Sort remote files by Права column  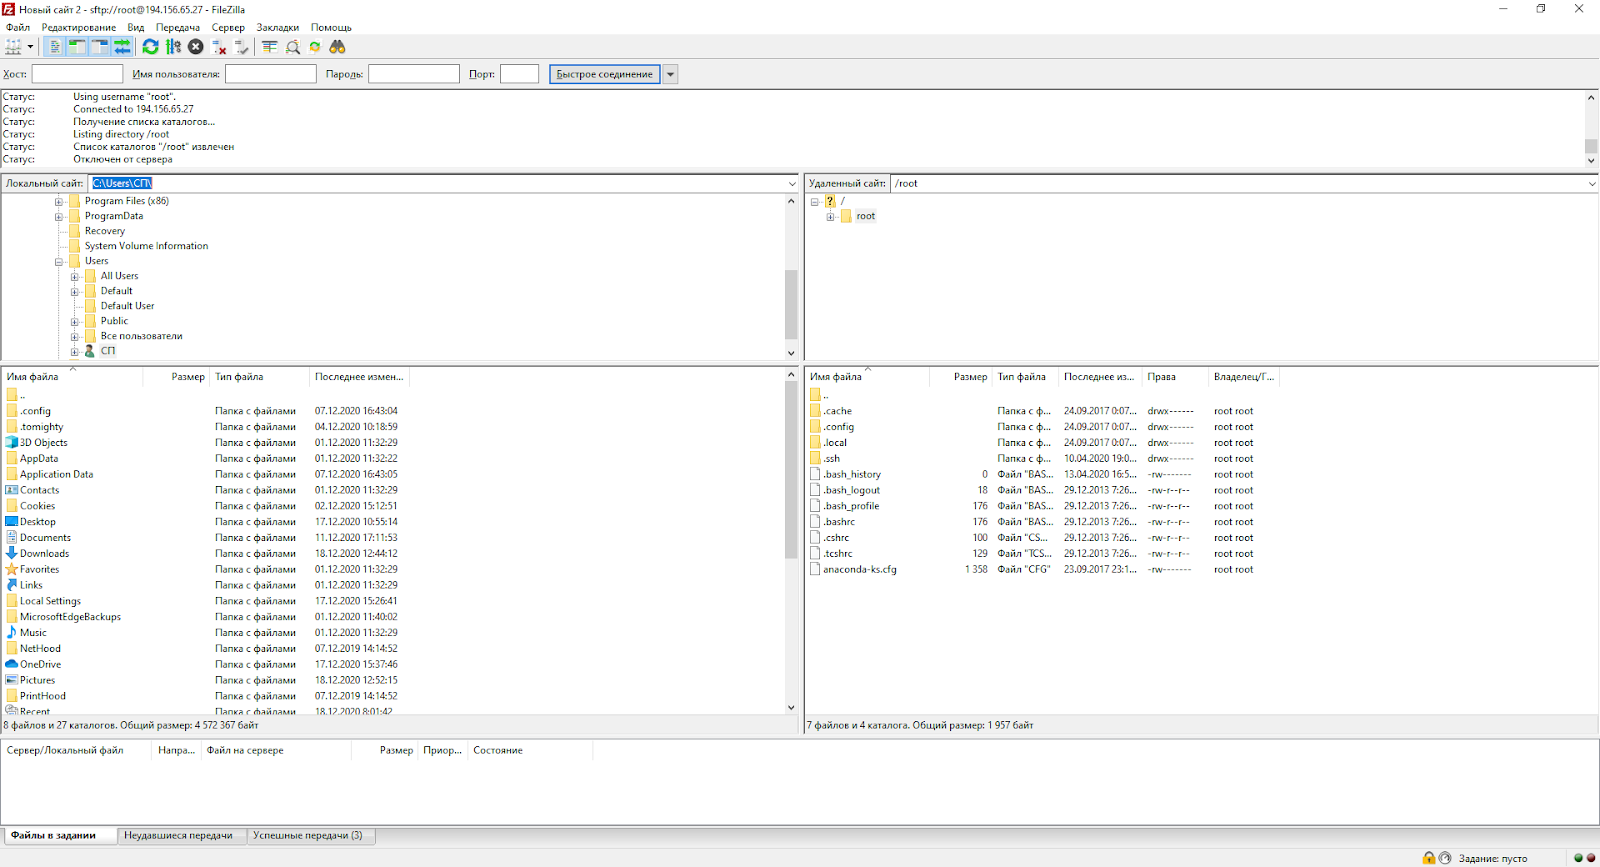[x=1175, y=377]
